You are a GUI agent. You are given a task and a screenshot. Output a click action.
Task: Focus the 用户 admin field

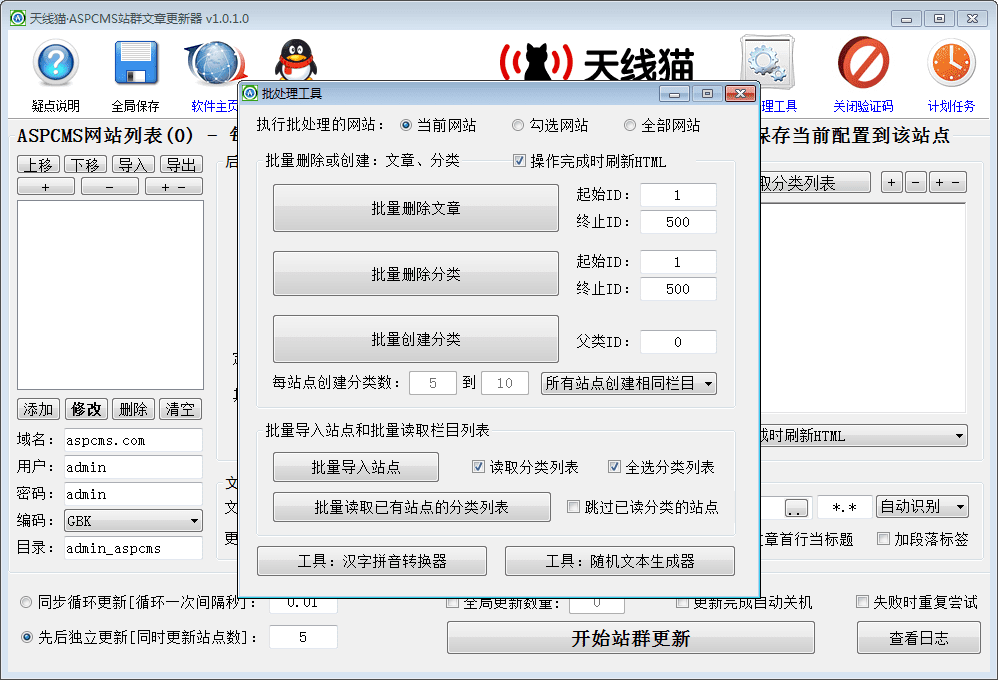[133, 467]
